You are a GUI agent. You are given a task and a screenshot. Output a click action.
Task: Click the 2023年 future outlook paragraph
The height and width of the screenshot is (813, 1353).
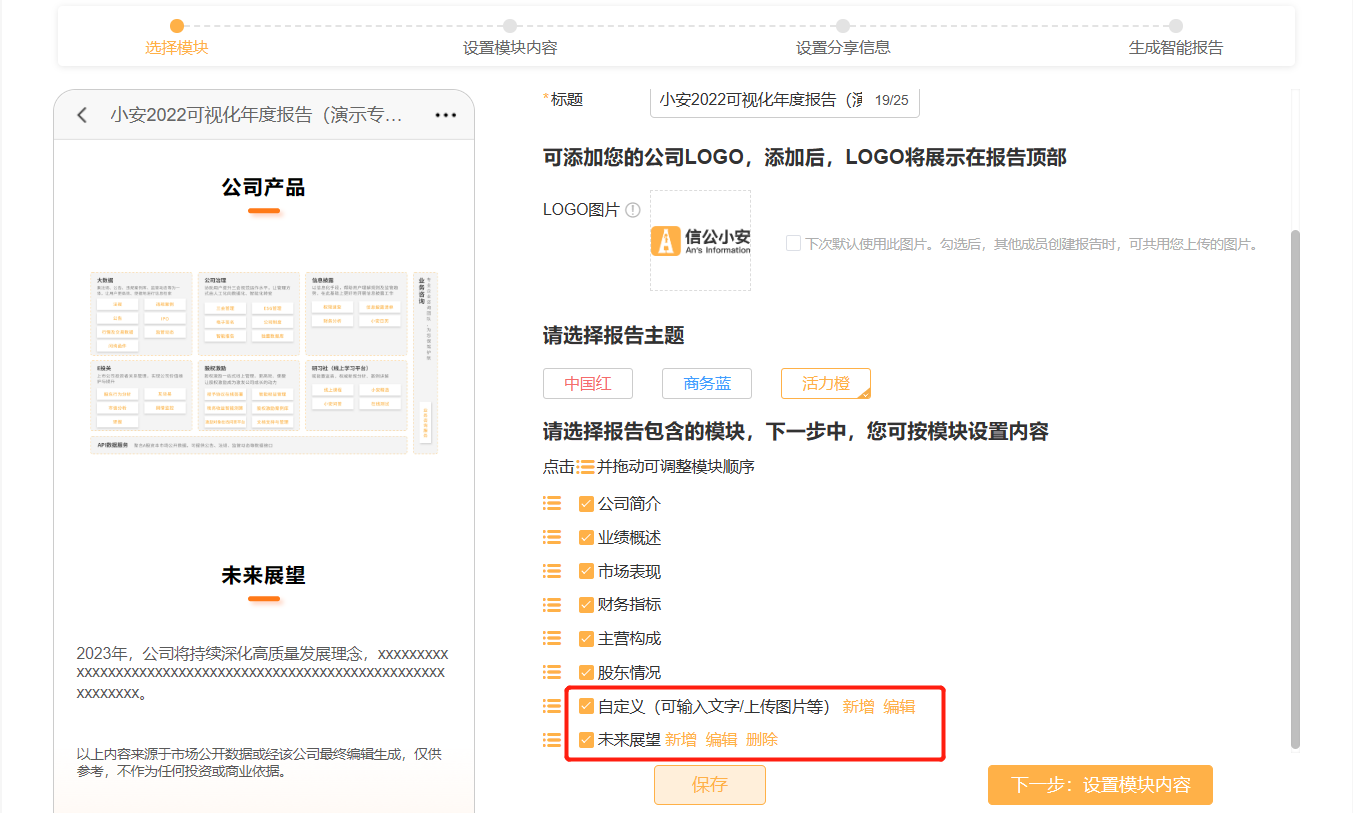coord(262,673)
